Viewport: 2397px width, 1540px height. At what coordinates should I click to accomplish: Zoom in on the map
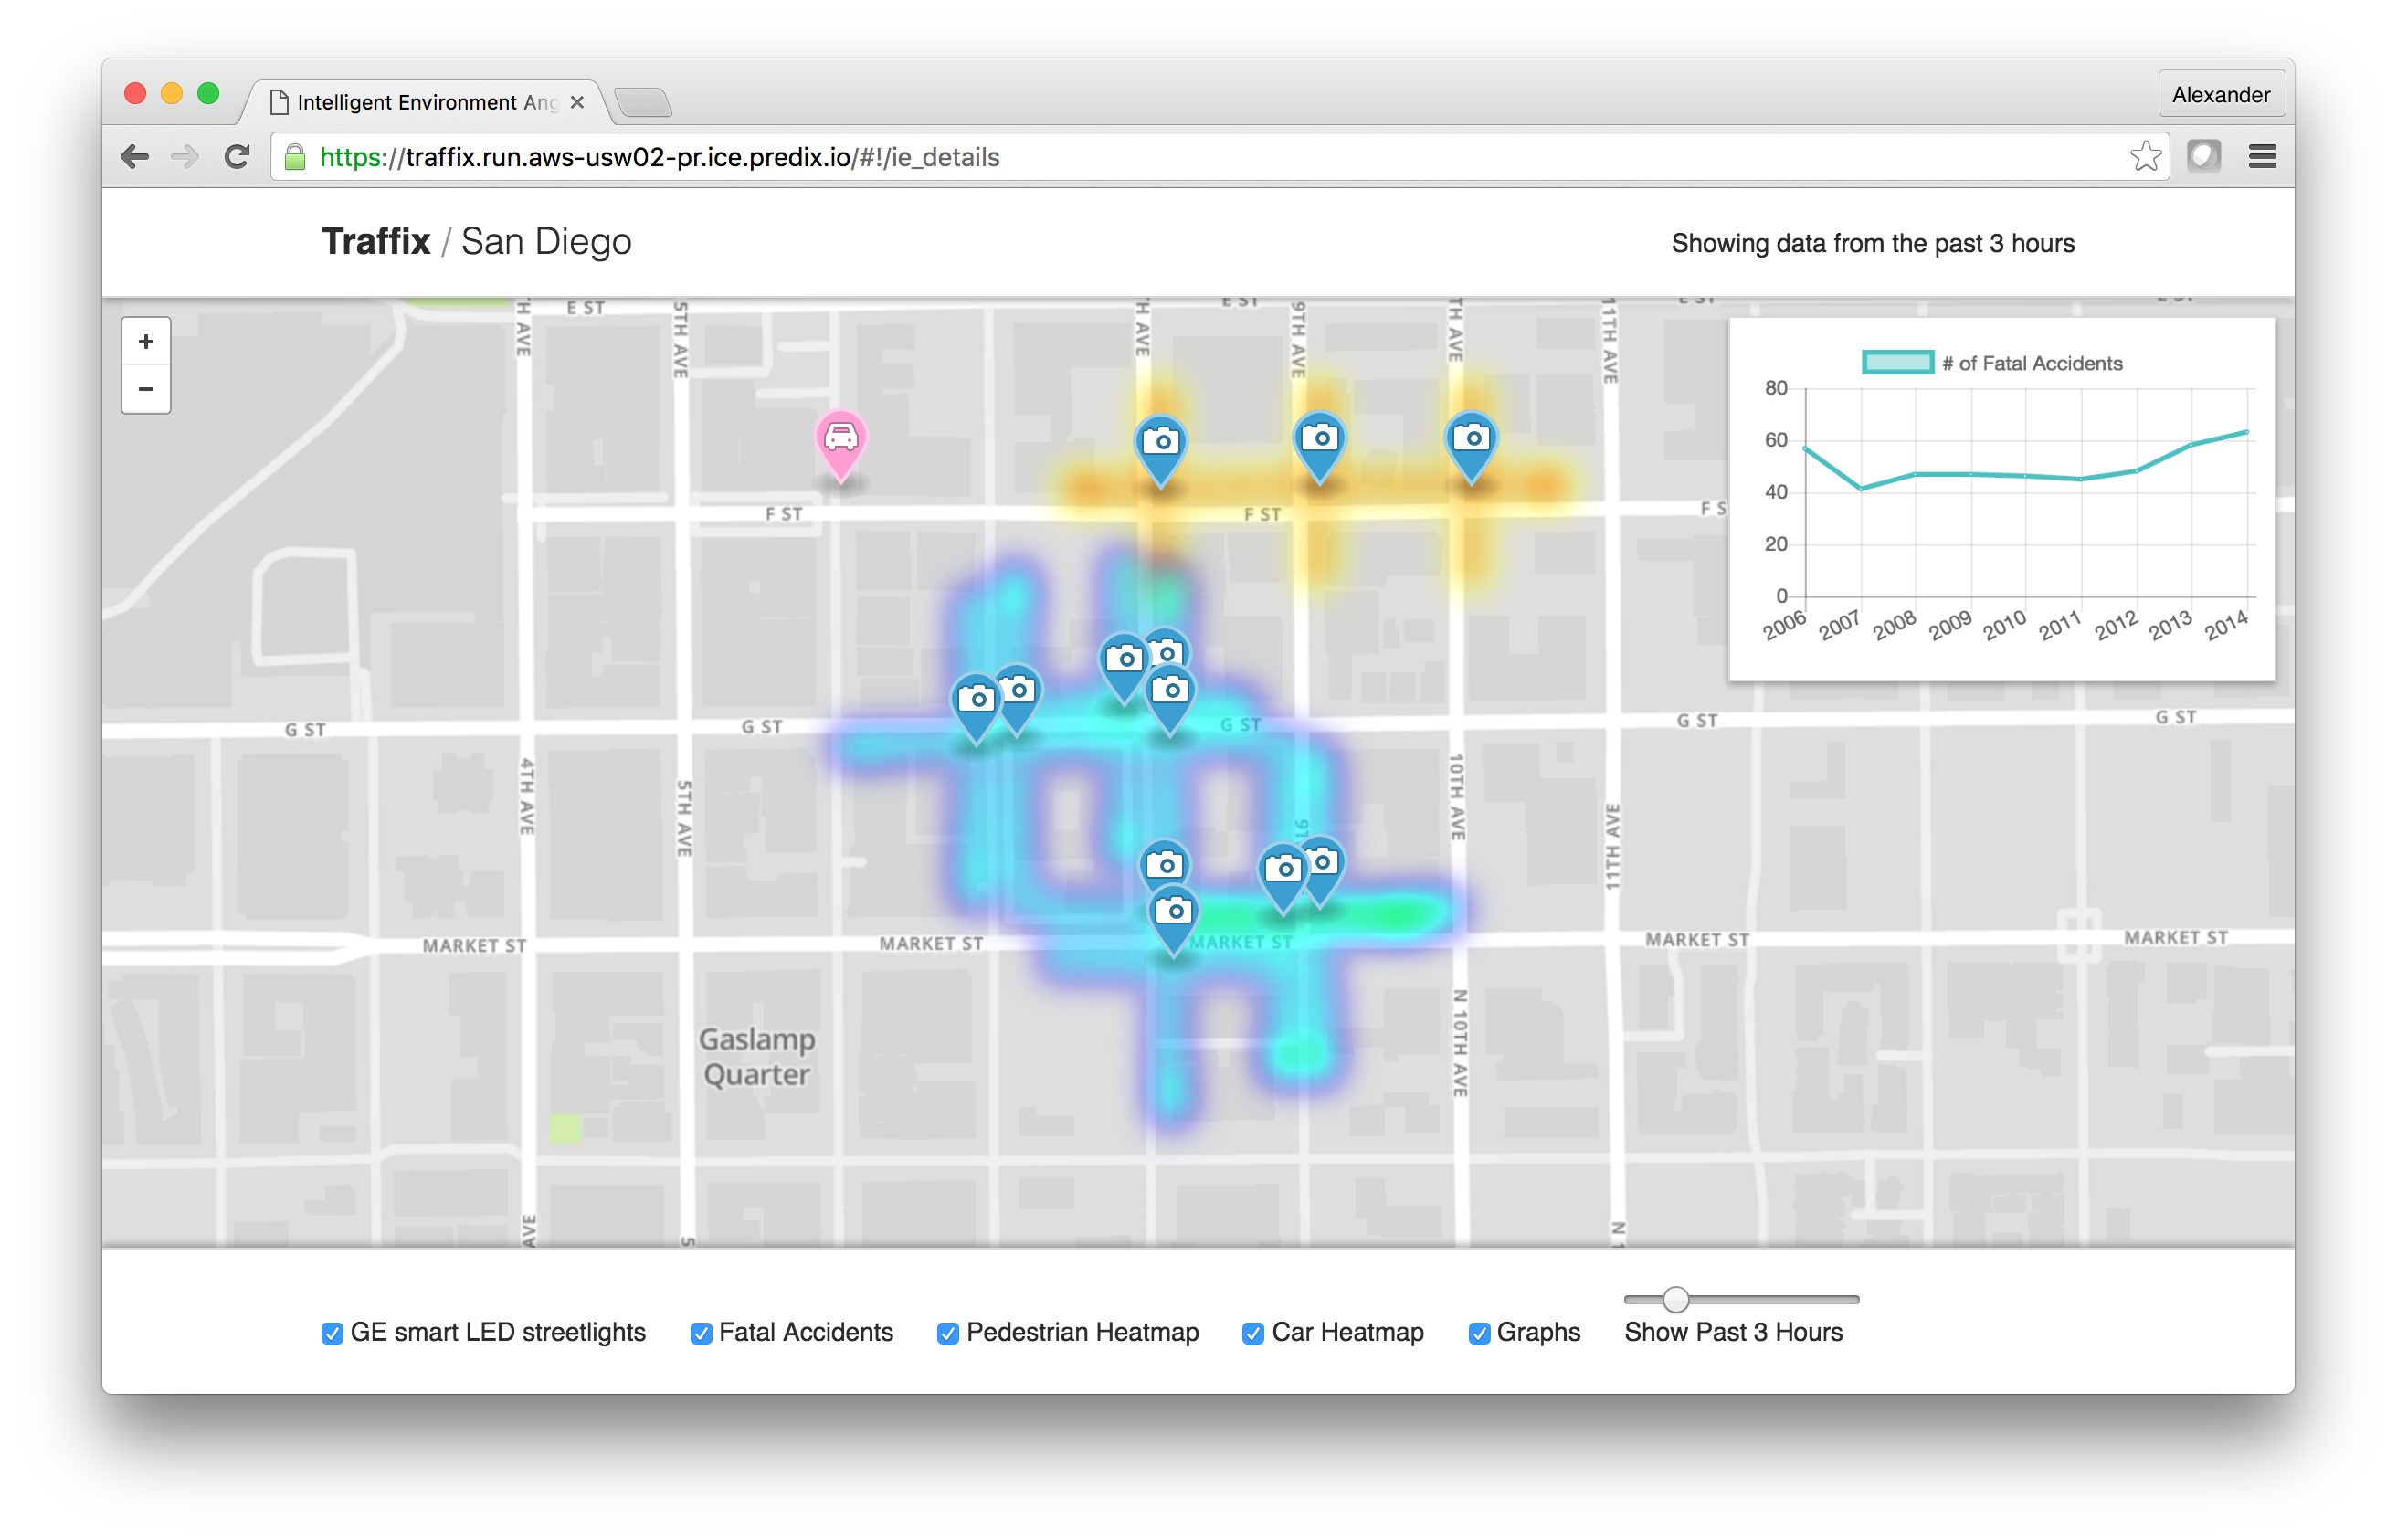[146, 342]
